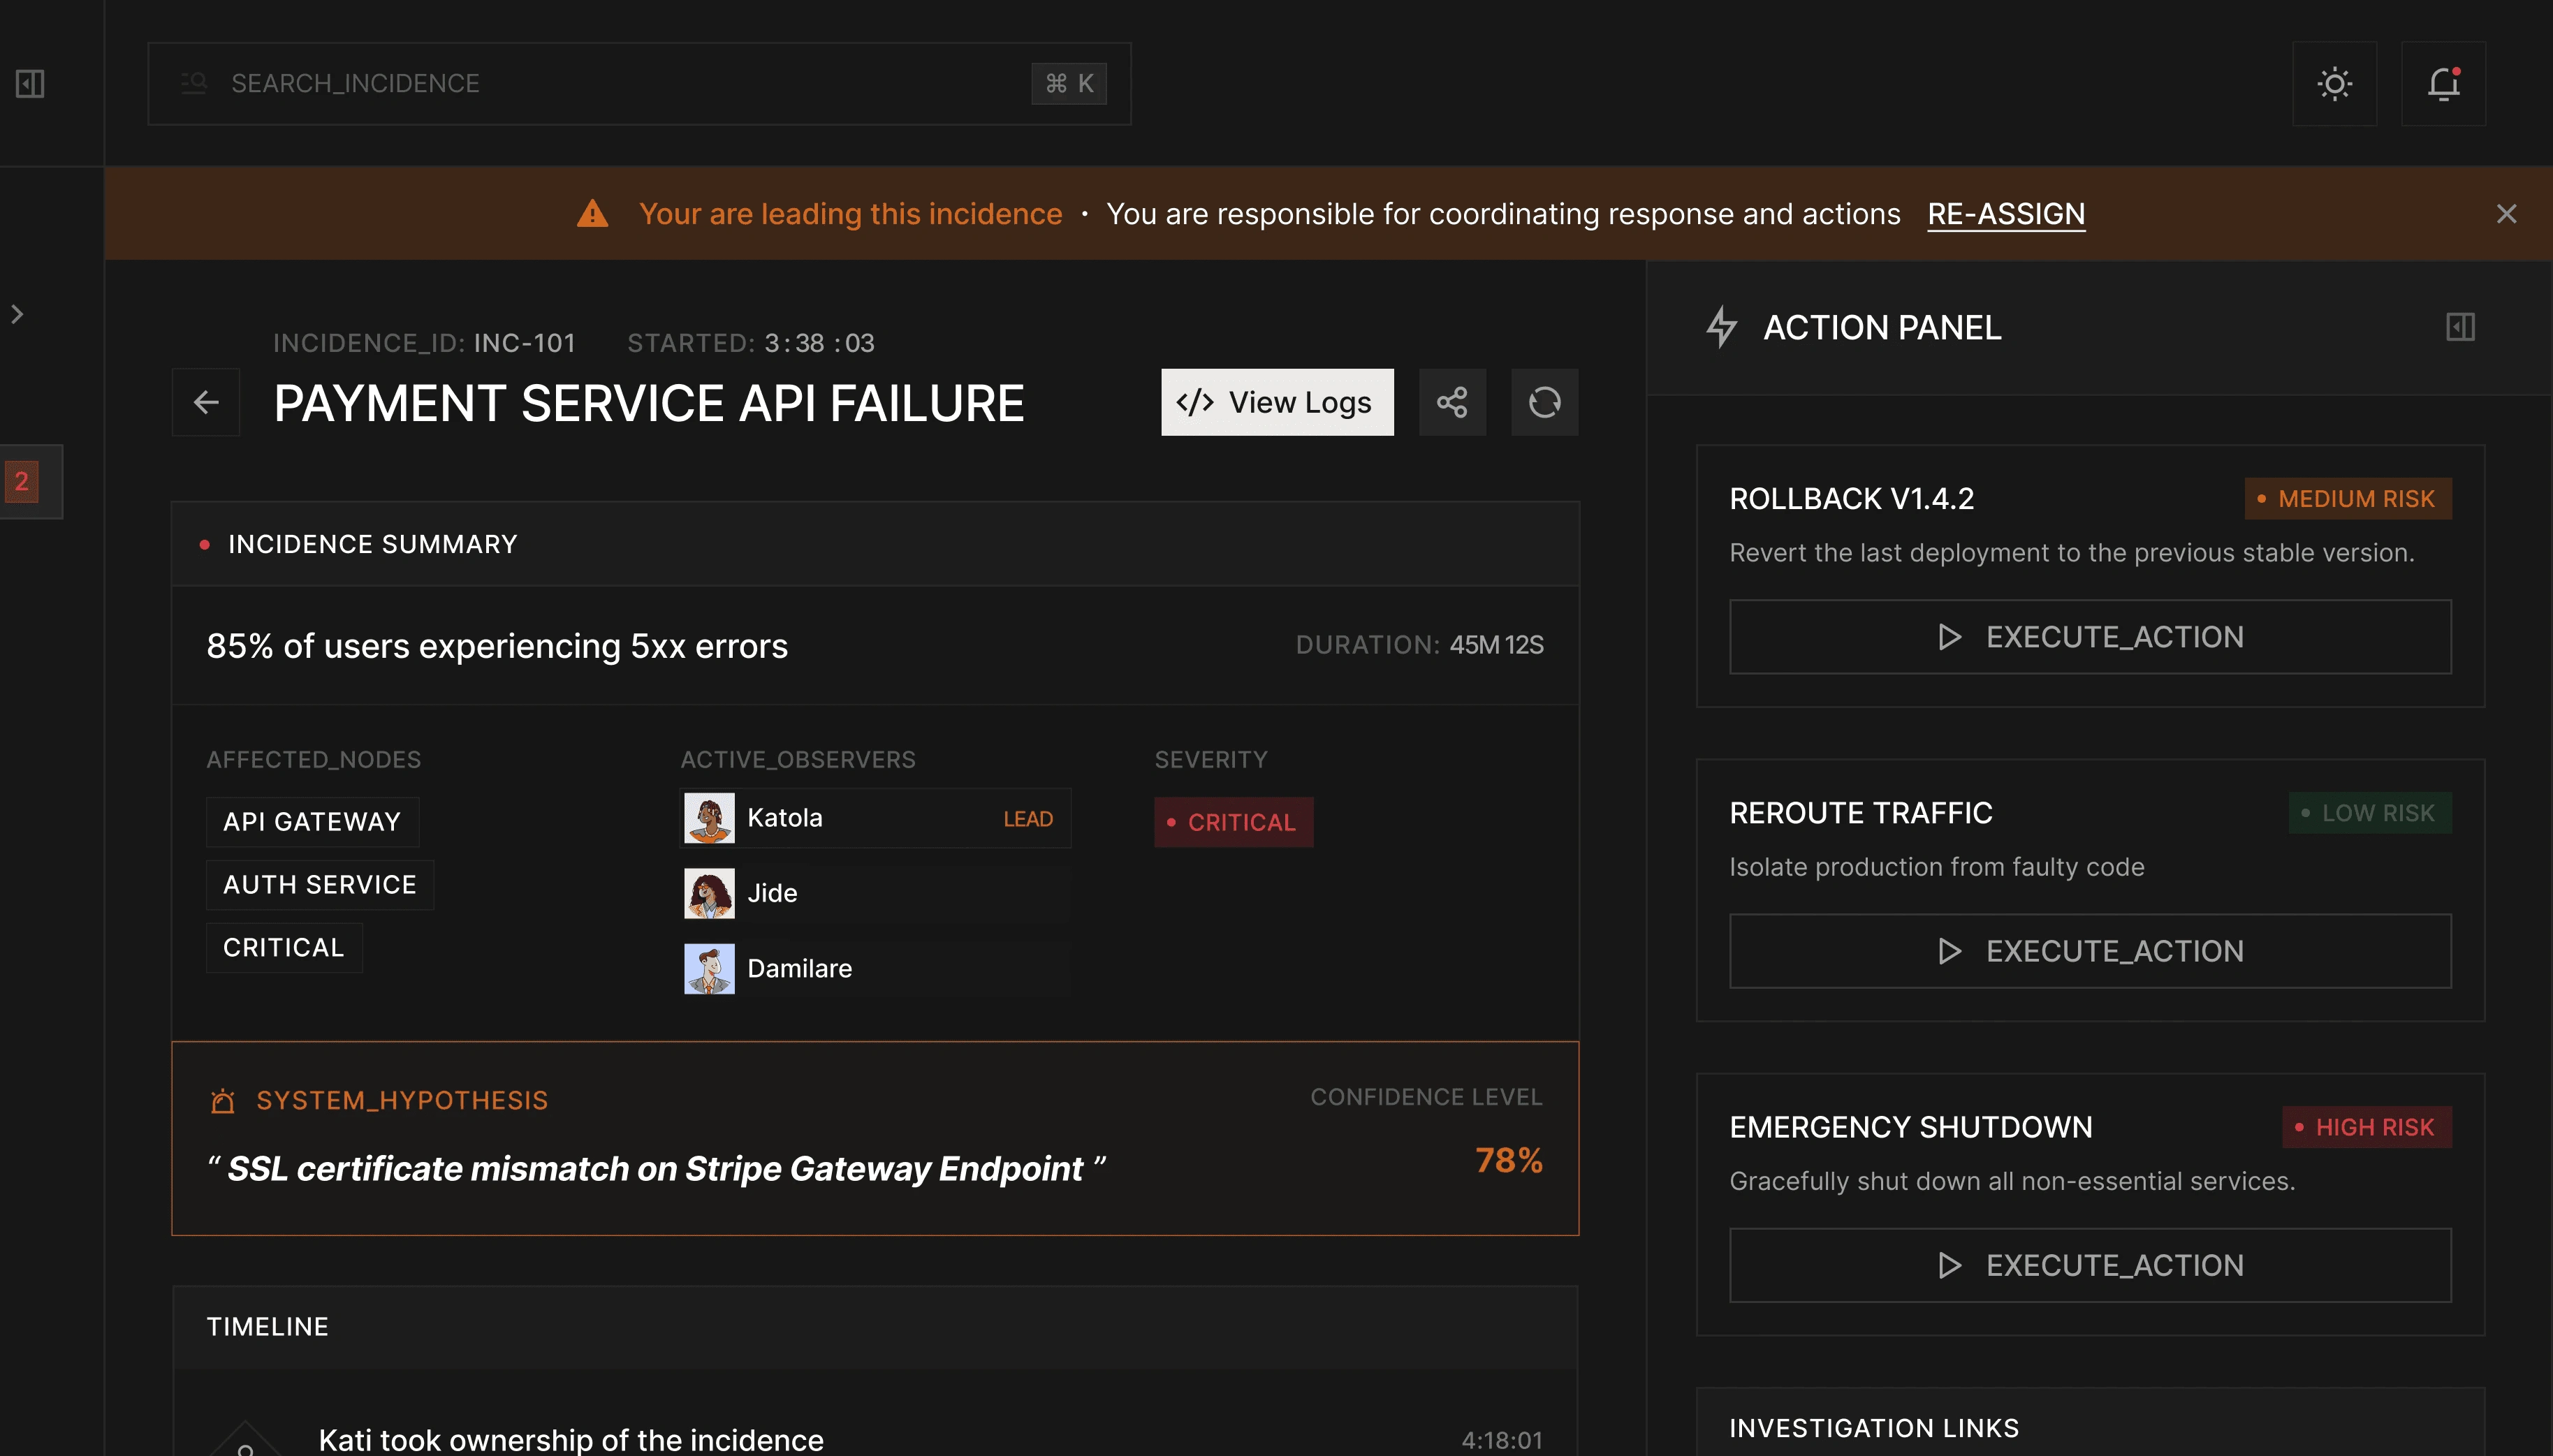Viewport: 2553px width, 1456px height.
Task: Click the RE-ASSIGN link
Action: pyautogui.click(x=2005, y=214)
